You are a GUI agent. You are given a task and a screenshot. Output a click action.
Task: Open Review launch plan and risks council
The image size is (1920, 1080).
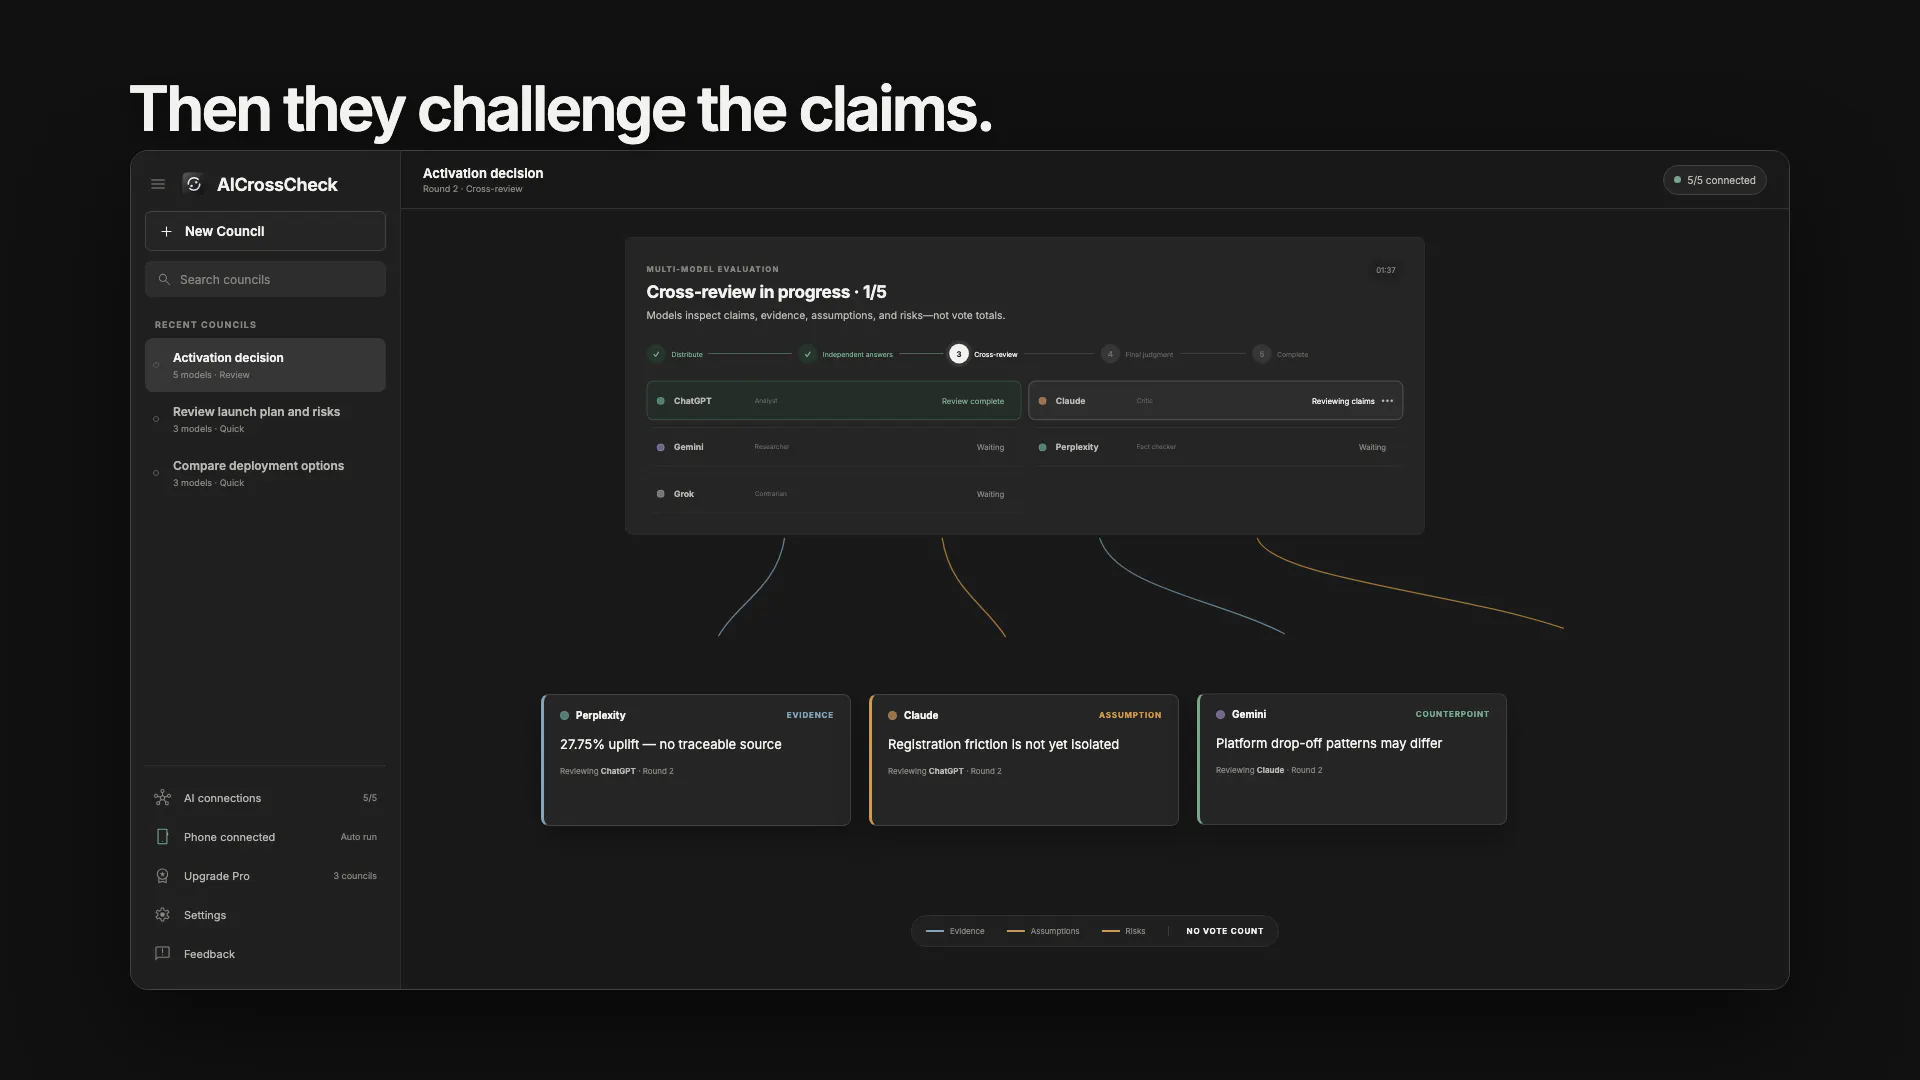click(x=265, y=419)
